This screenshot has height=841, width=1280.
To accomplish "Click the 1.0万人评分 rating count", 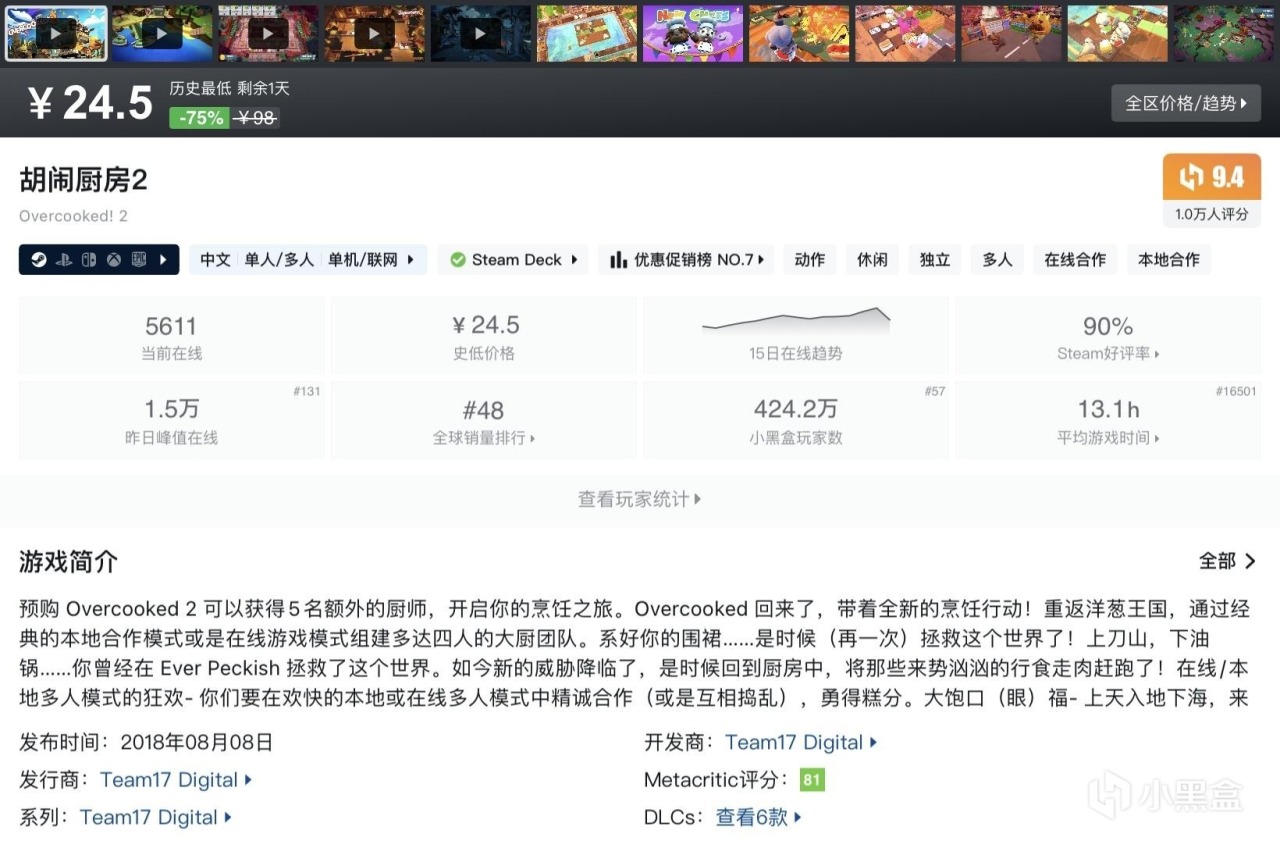I will [1212, 214].
